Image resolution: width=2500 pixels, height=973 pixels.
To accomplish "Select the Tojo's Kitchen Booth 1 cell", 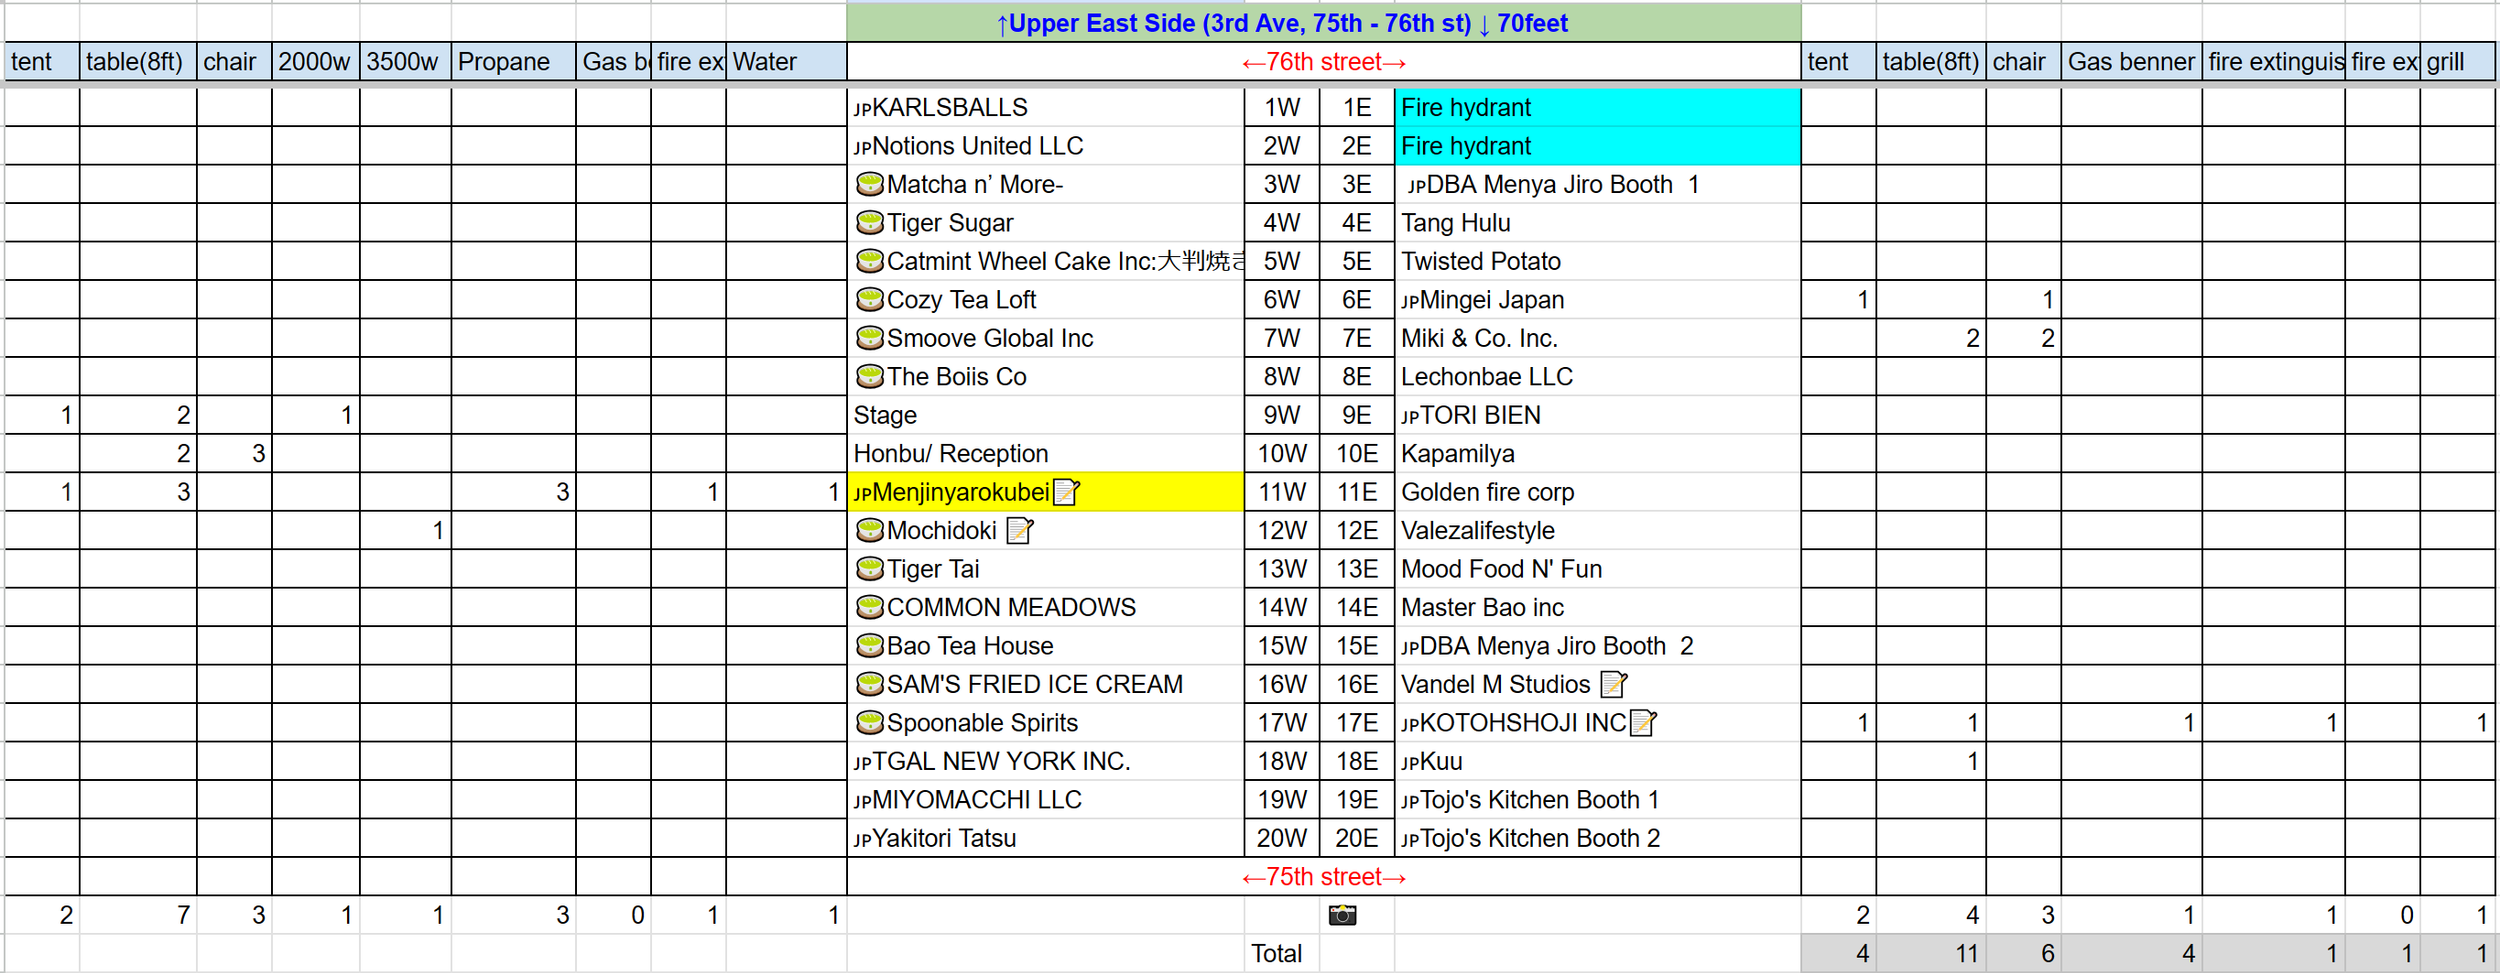I will pos(1597,799).
